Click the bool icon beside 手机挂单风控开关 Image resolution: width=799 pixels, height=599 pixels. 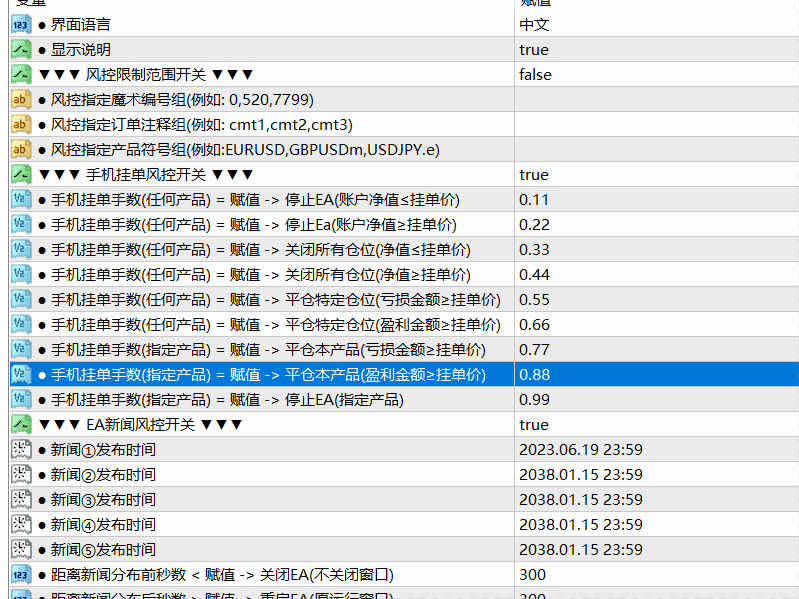[21, 174]
